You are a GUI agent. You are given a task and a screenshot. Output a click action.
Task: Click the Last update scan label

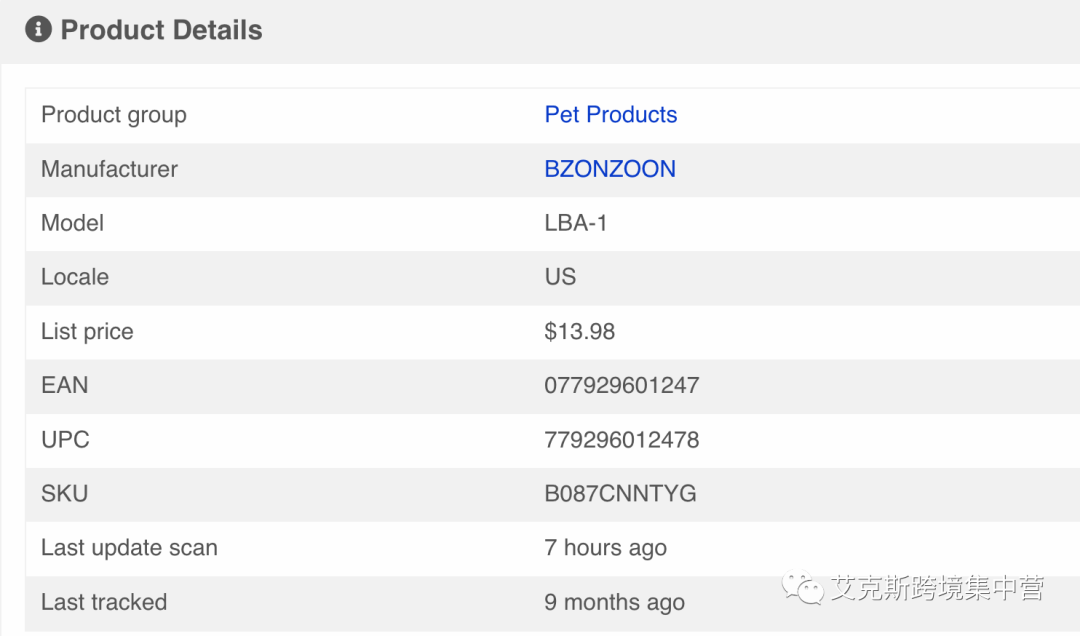[129, 548]
